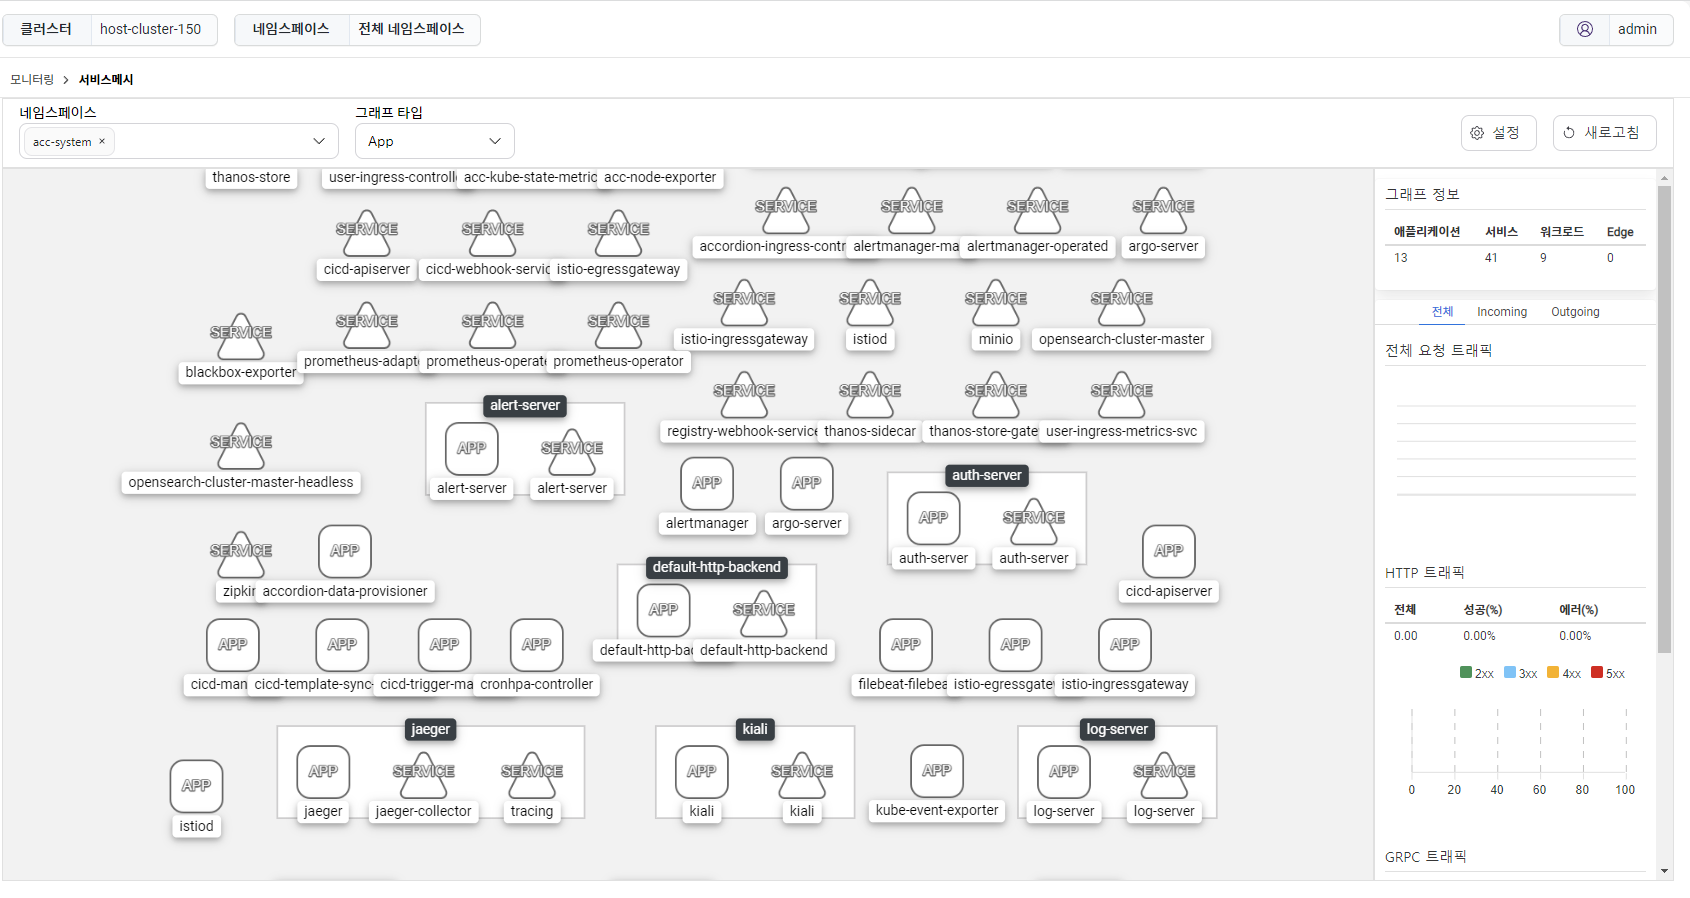Click the admin account button

pos(1616,29)
